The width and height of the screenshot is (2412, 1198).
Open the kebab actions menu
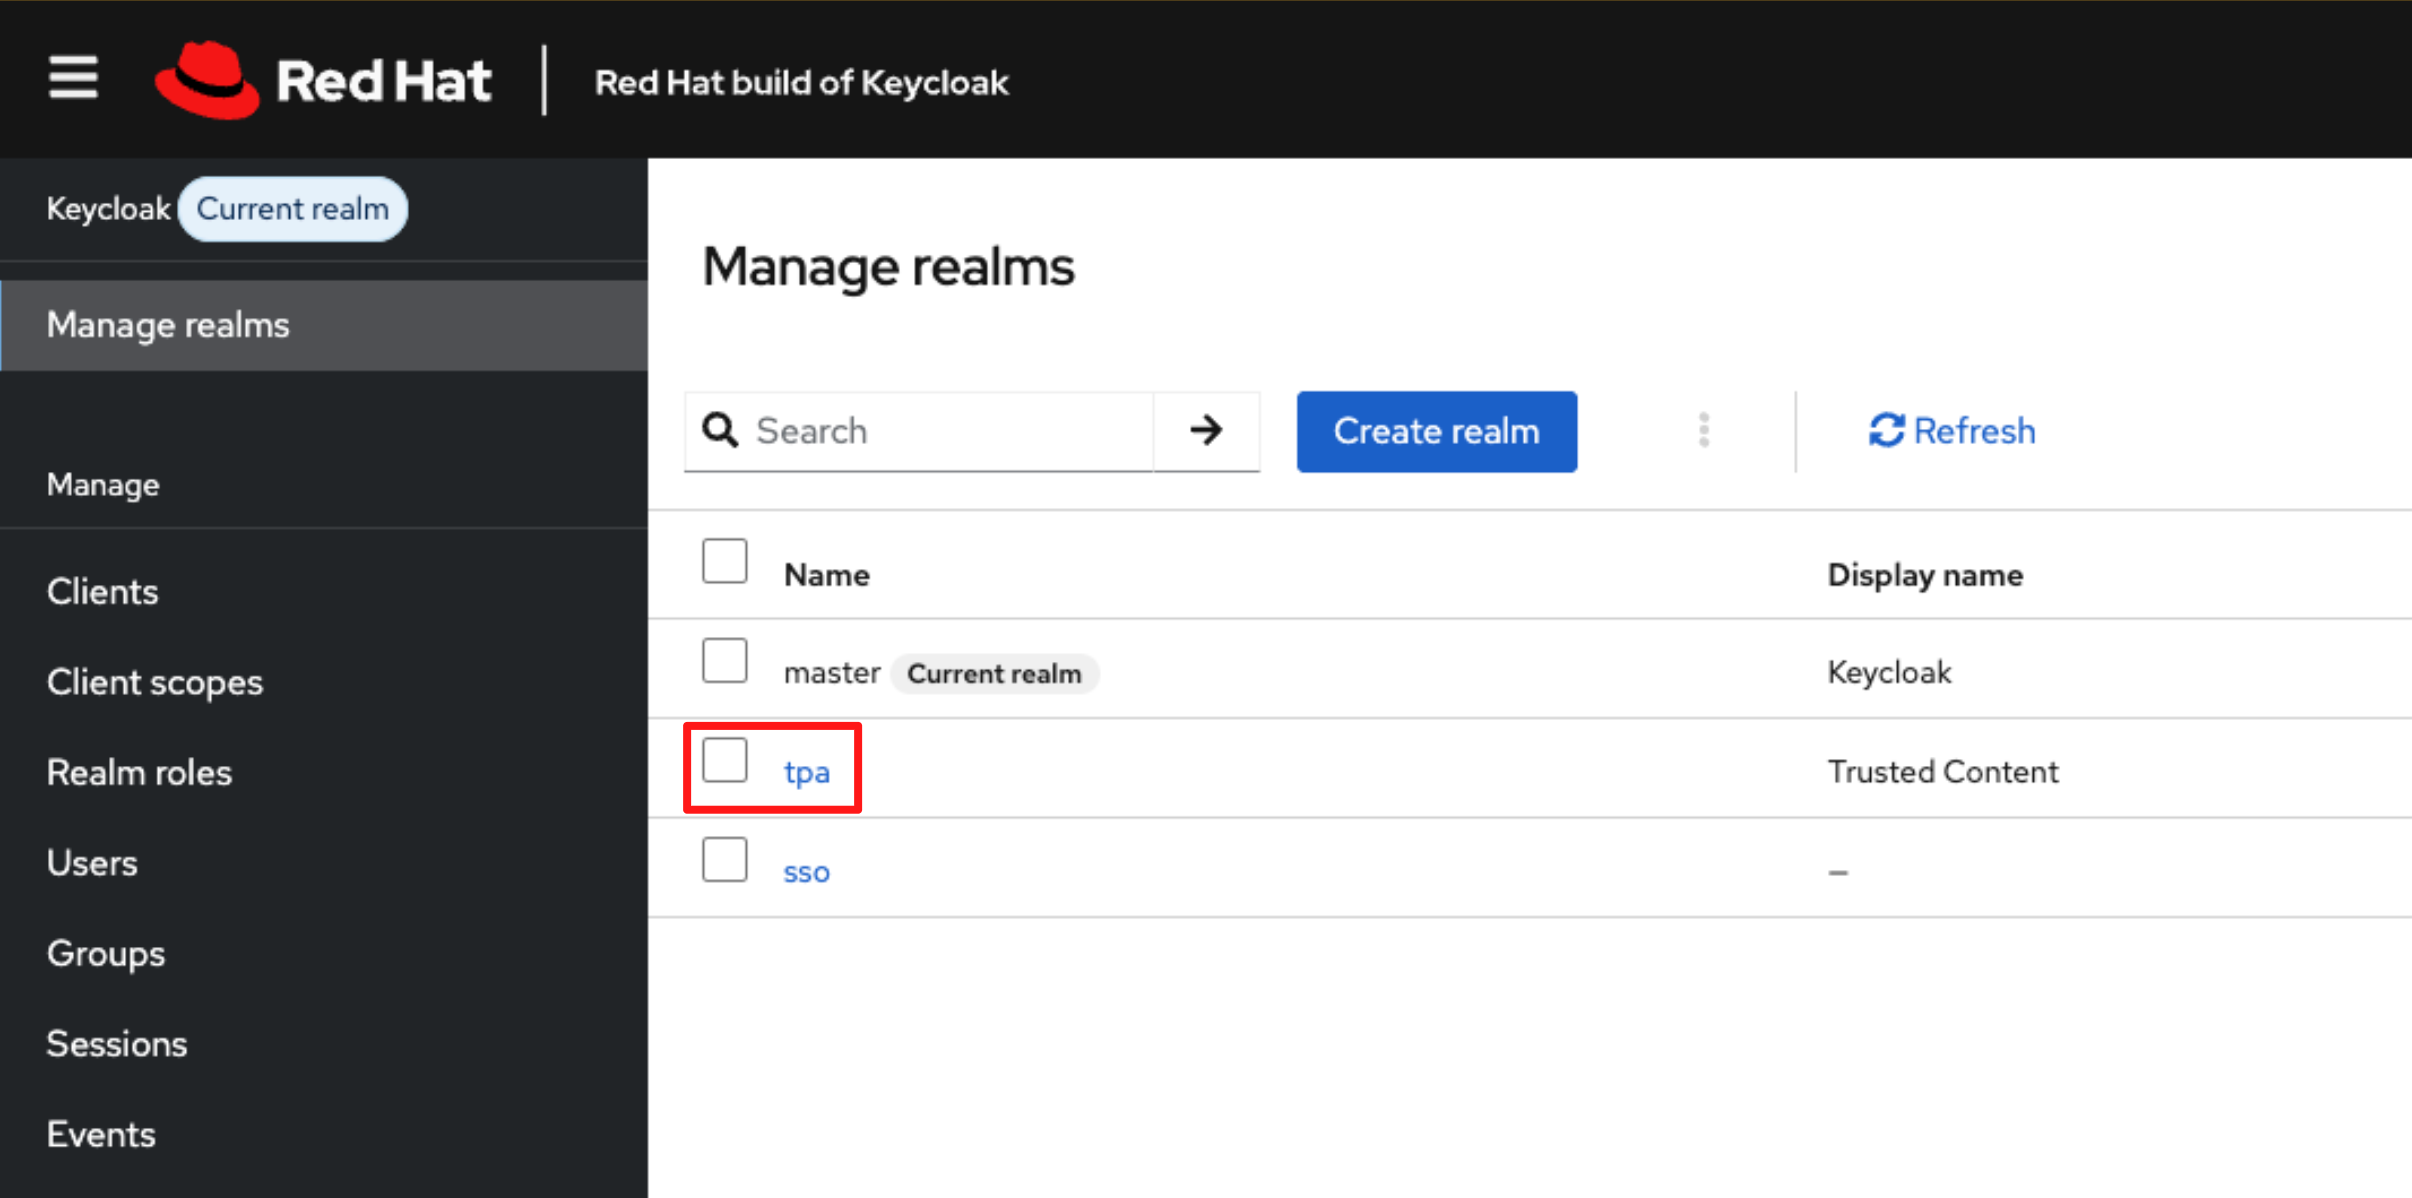coord(1704,431)
